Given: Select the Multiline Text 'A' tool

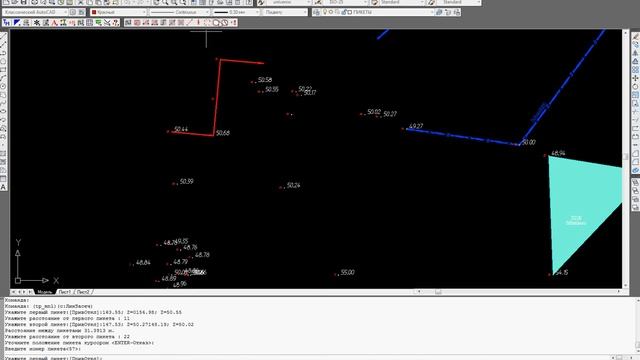Looking at the screenshot, I should coord(3,187).
